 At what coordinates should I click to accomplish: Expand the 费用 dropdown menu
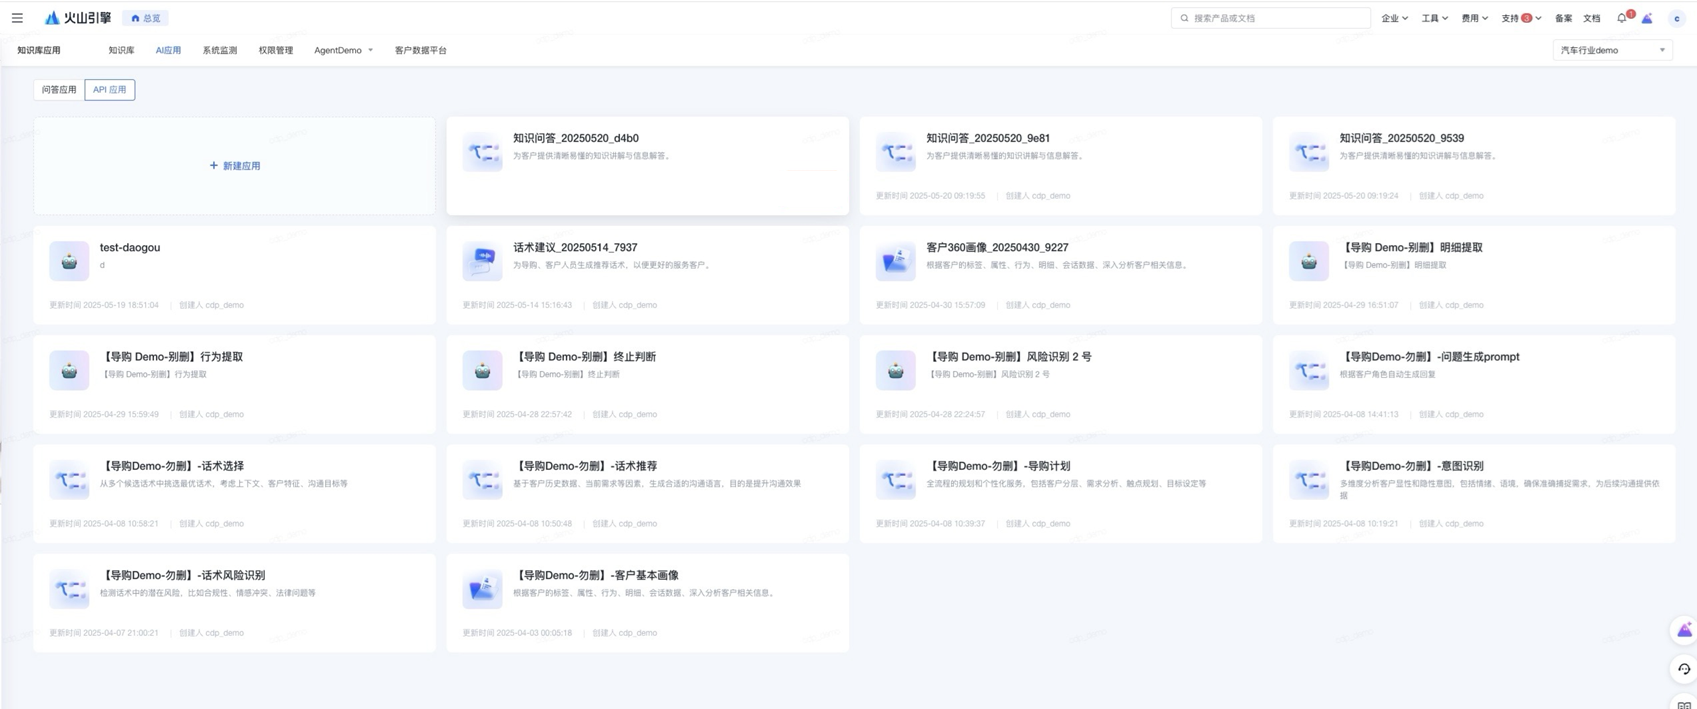pos(1474,18)
